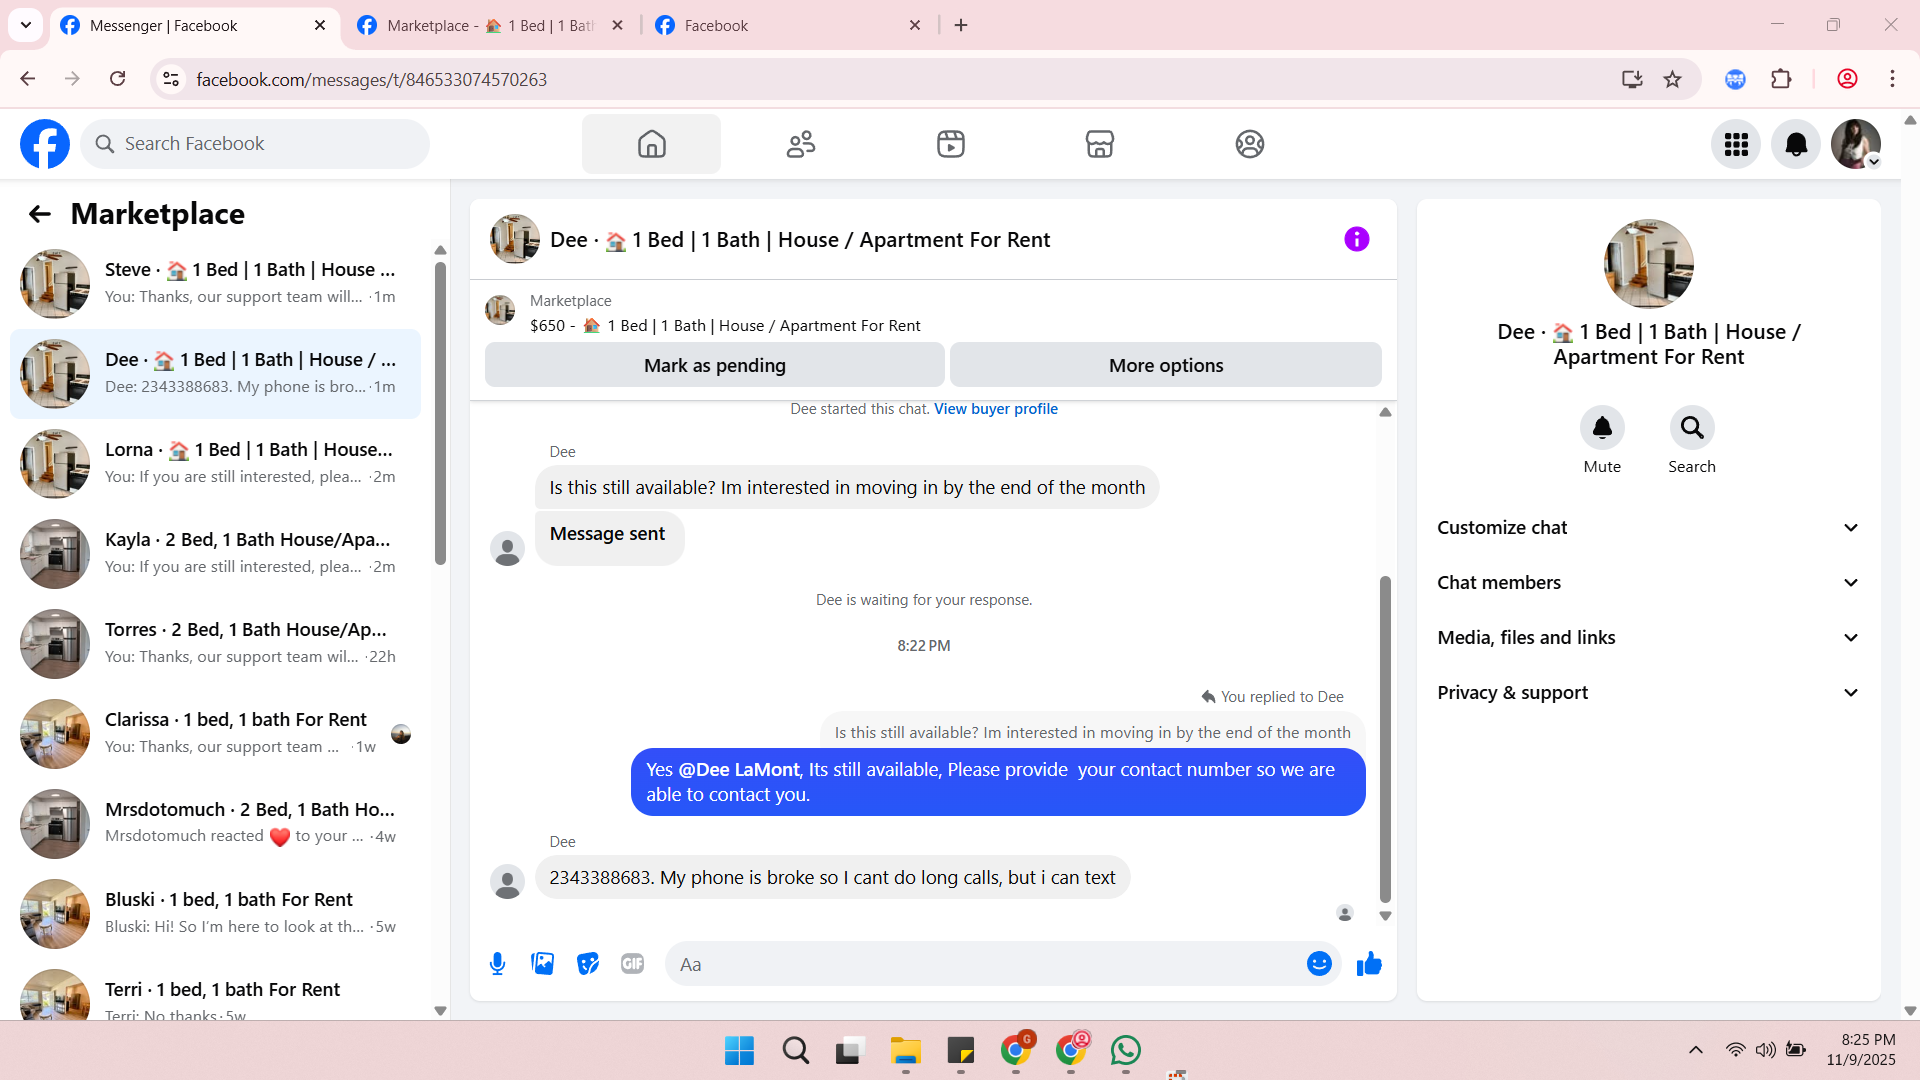This screenshot has width=1920, height=1080.
Task: Open the GIF picker
Action: coord(633,964)
